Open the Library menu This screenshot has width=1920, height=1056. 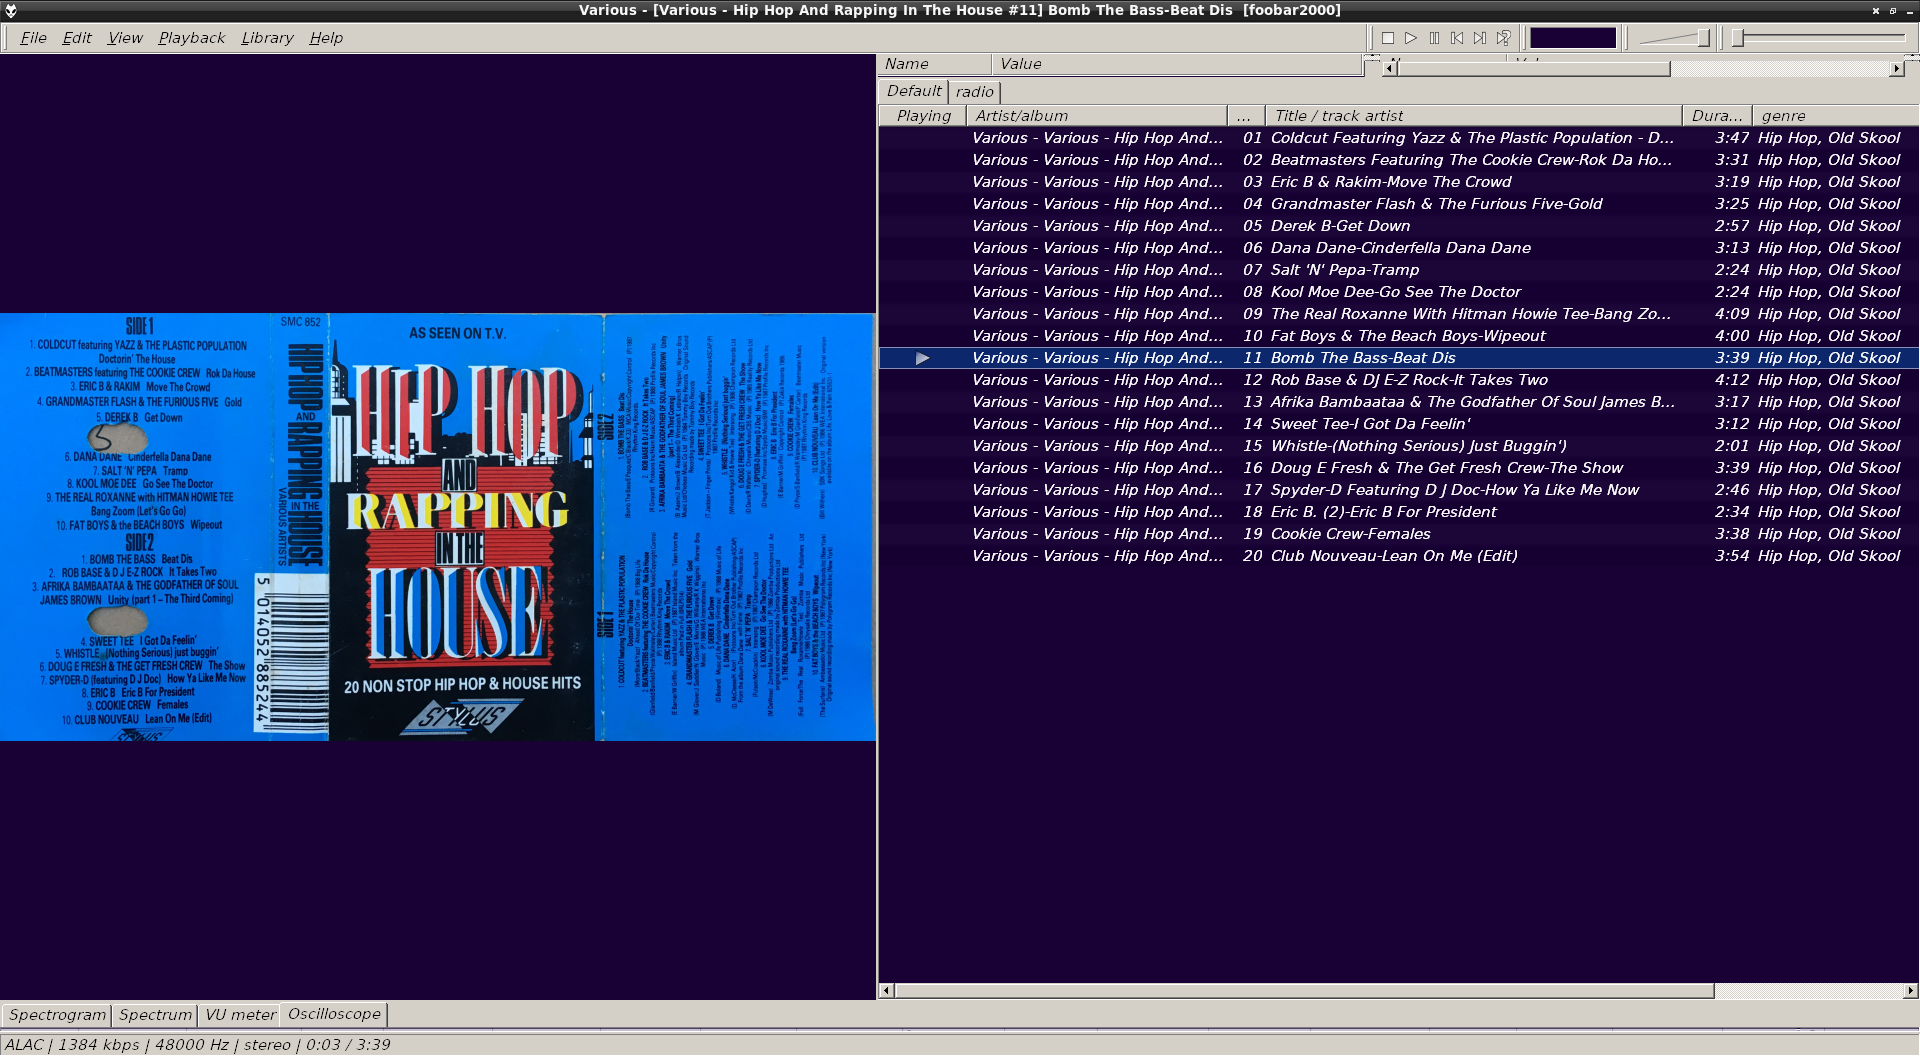267,38
